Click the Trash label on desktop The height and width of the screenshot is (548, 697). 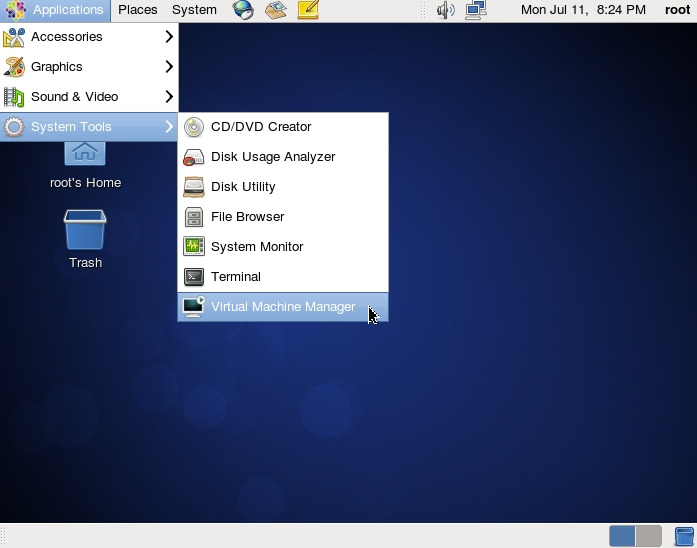tap(85, 263)
